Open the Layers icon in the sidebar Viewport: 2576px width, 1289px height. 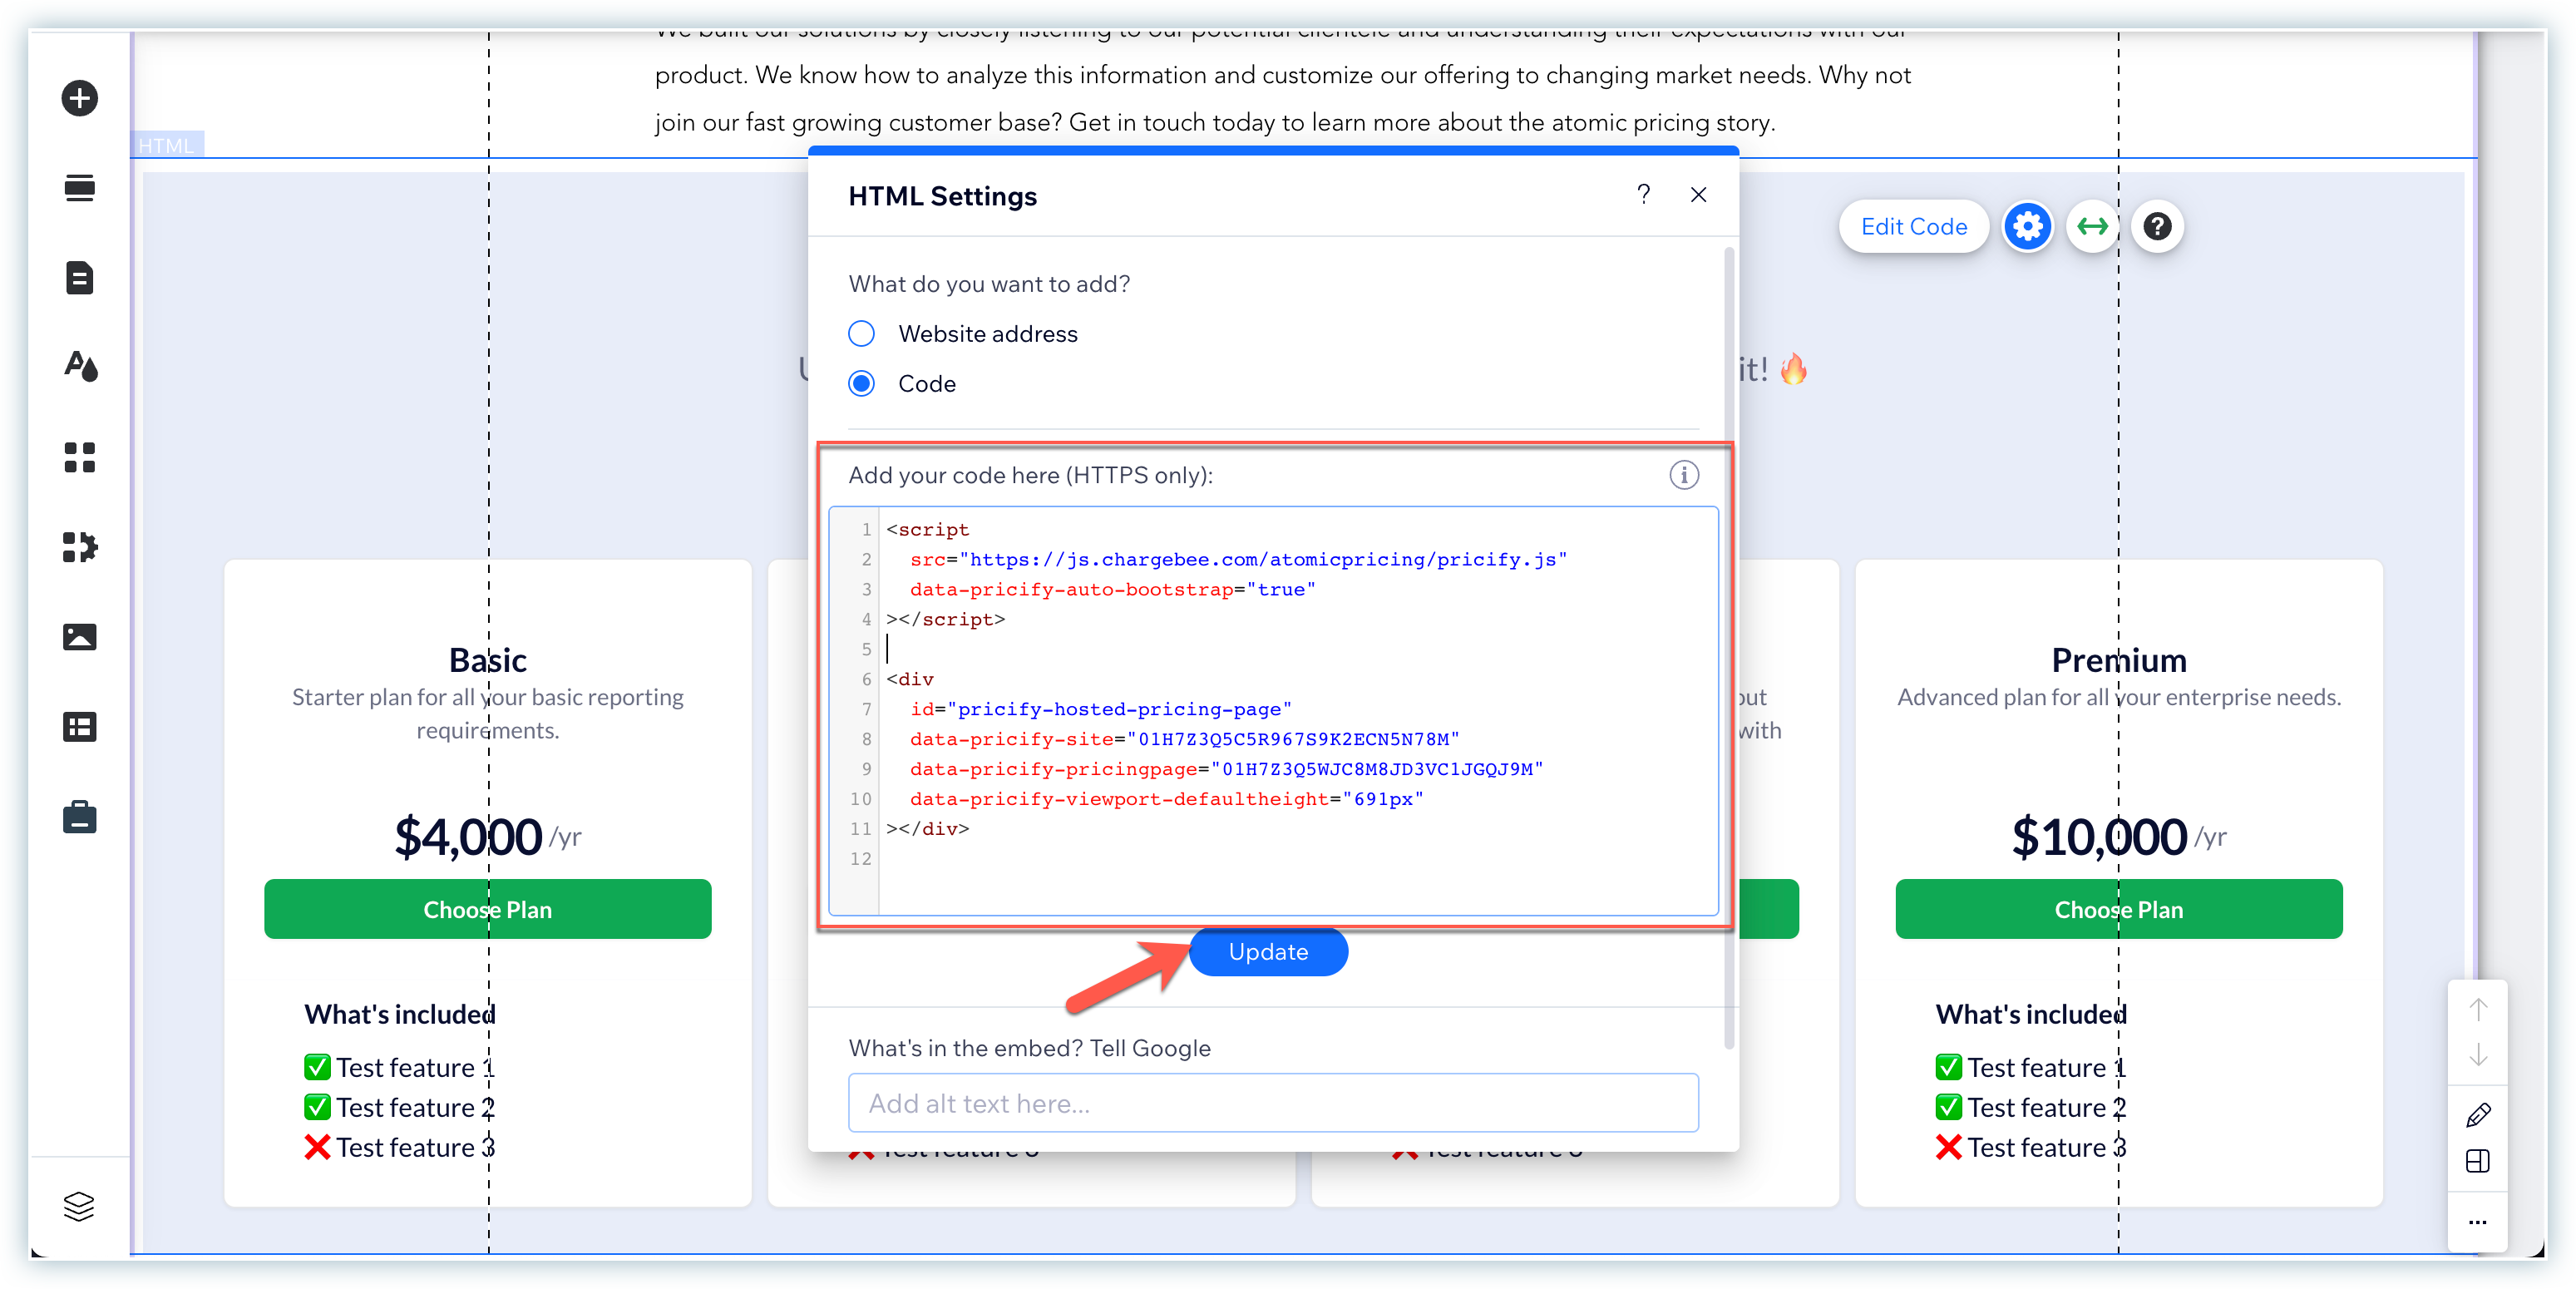pyautogui.click(x=79, y=1207)
